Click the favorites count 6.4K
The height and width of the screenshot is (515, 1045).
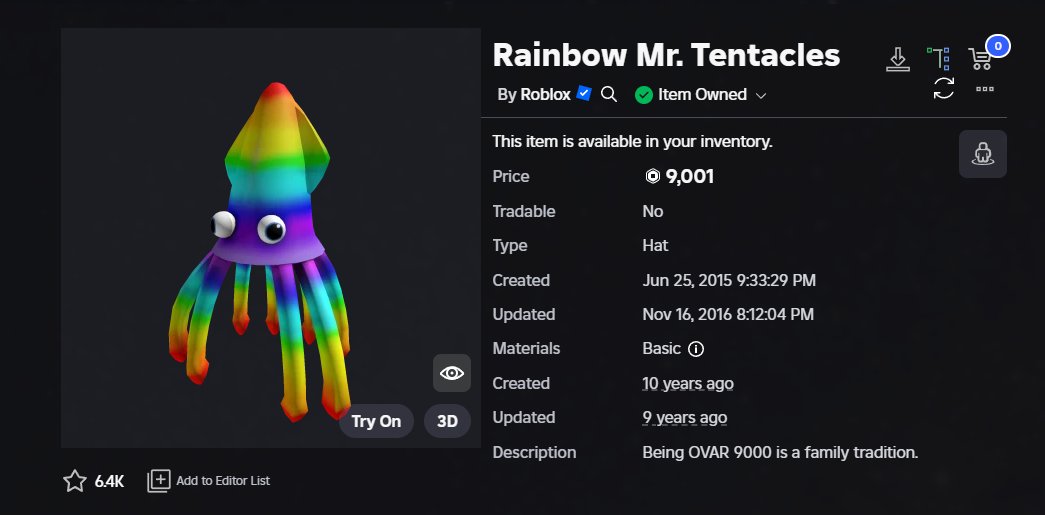pos(109,481)
